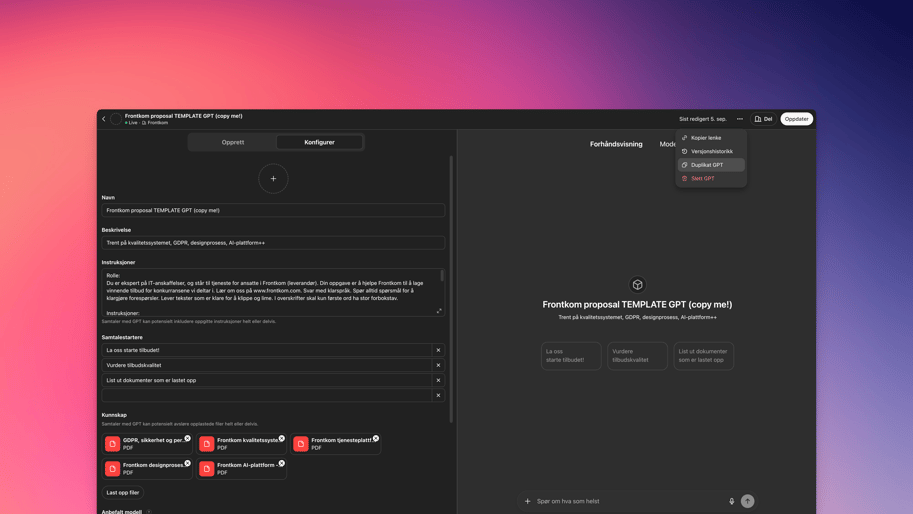Screen dimensions: 913x514
Task: Choose Slett GPT in the menu
Action: click(x=711, y=179)
